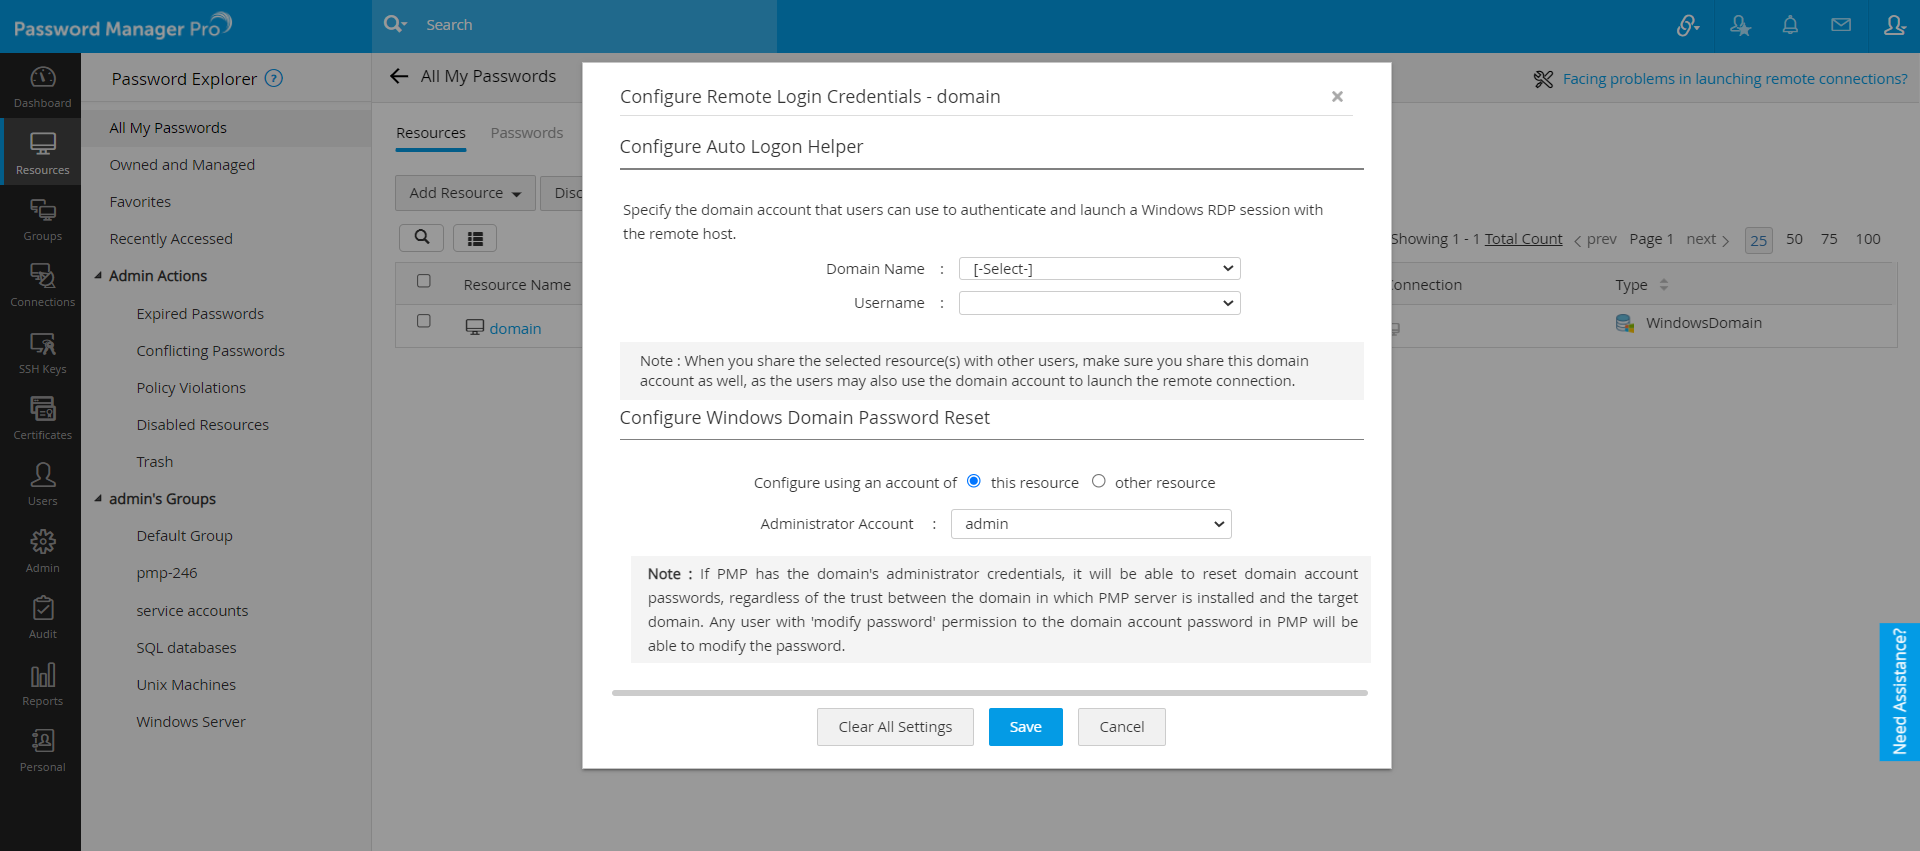Go to Groups in the sidebar
Viewport: 1920px width, 851px height.
coord(42,219)
